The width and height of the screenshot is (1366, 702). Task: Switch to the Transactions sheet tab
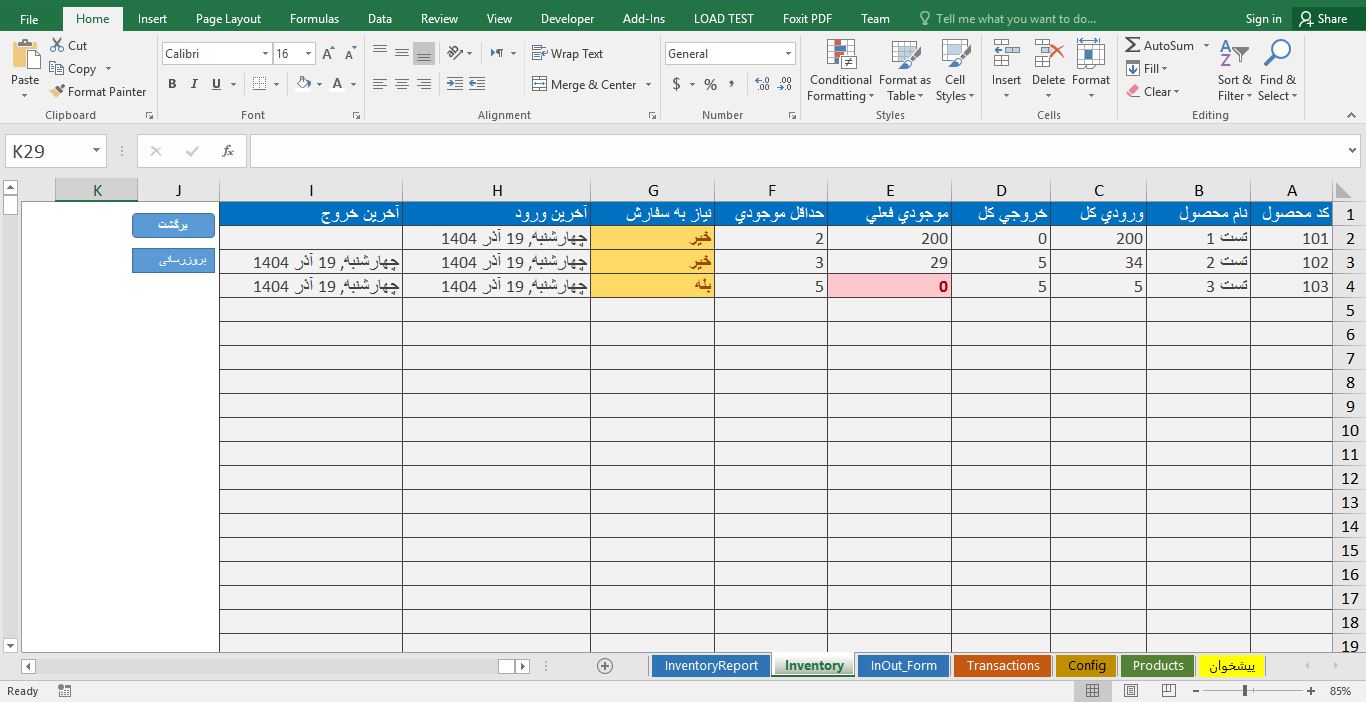click(x=1002, y=666)
